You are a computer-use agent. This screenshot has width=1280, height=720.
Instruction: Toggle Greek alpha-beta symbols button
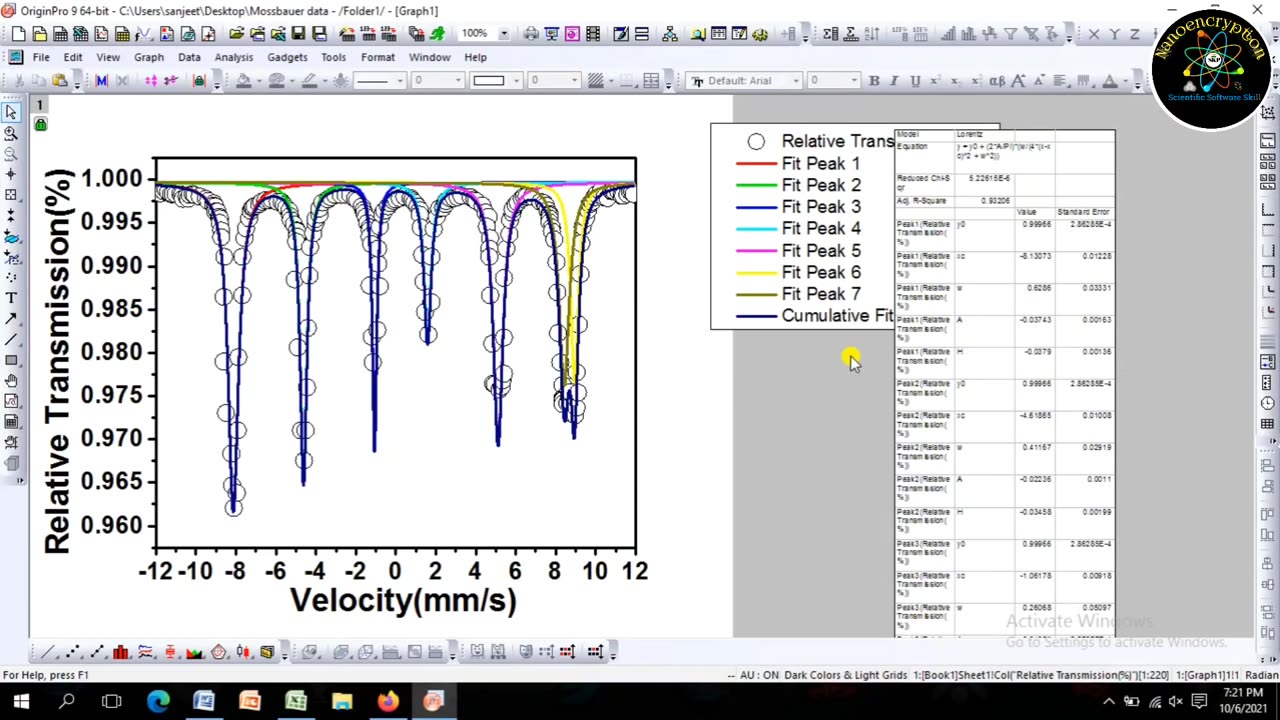[996, 80]
